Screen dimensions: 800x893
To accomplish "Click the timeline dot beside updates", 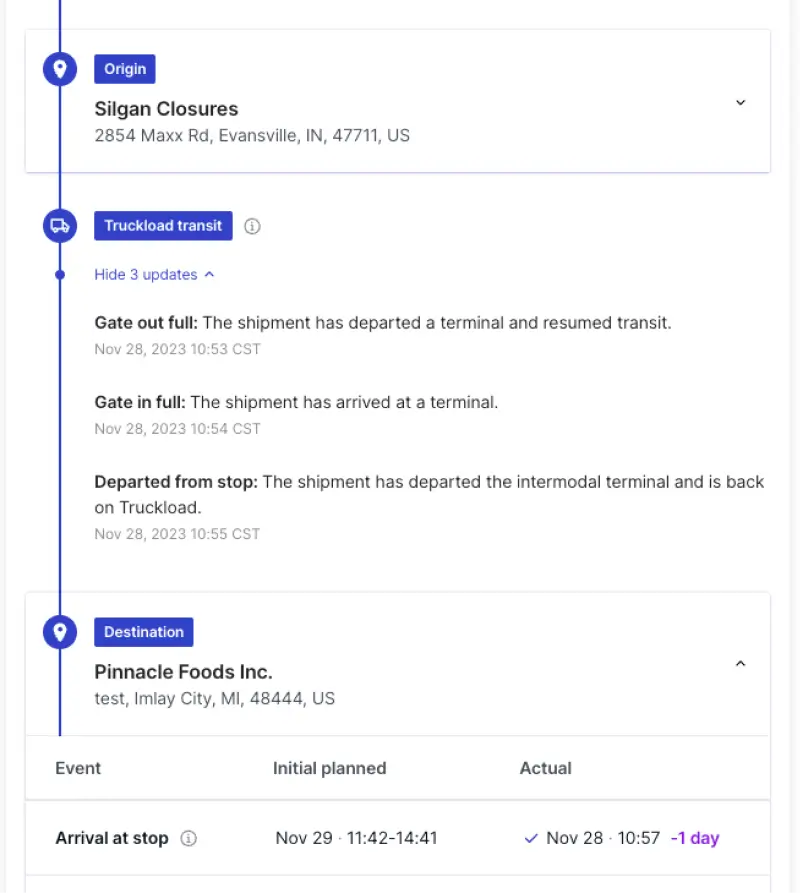I will [x=60, y=274].
